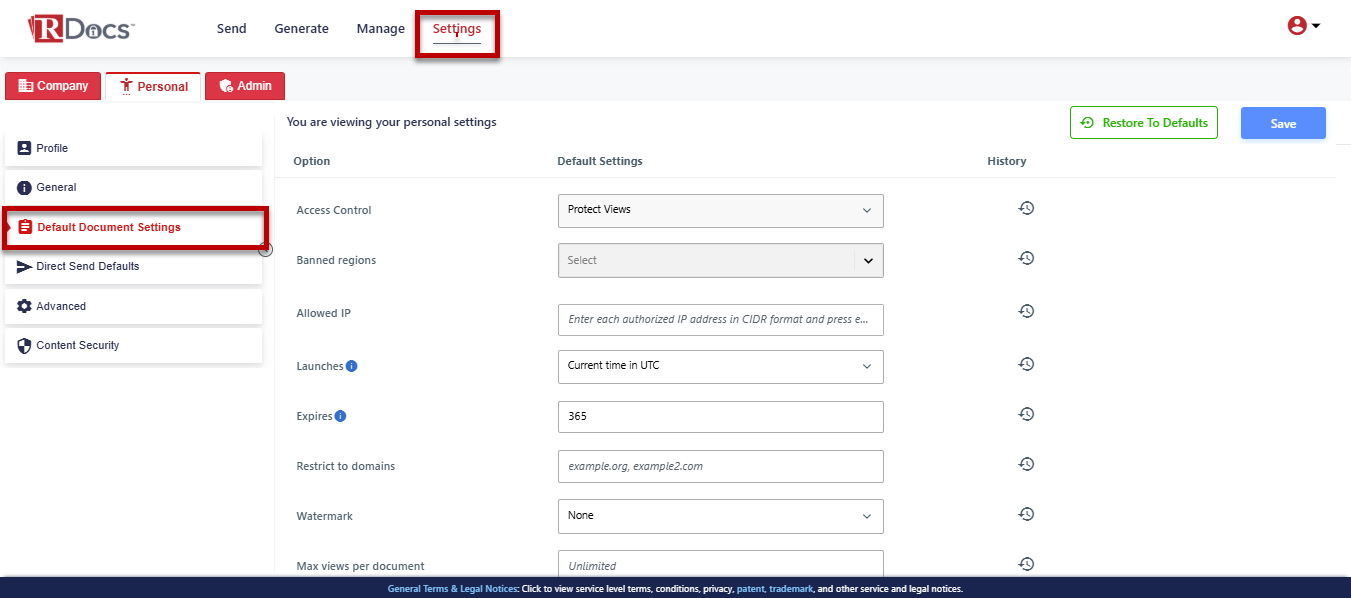Open the Watermark dropdown

[x=720, y=516]
